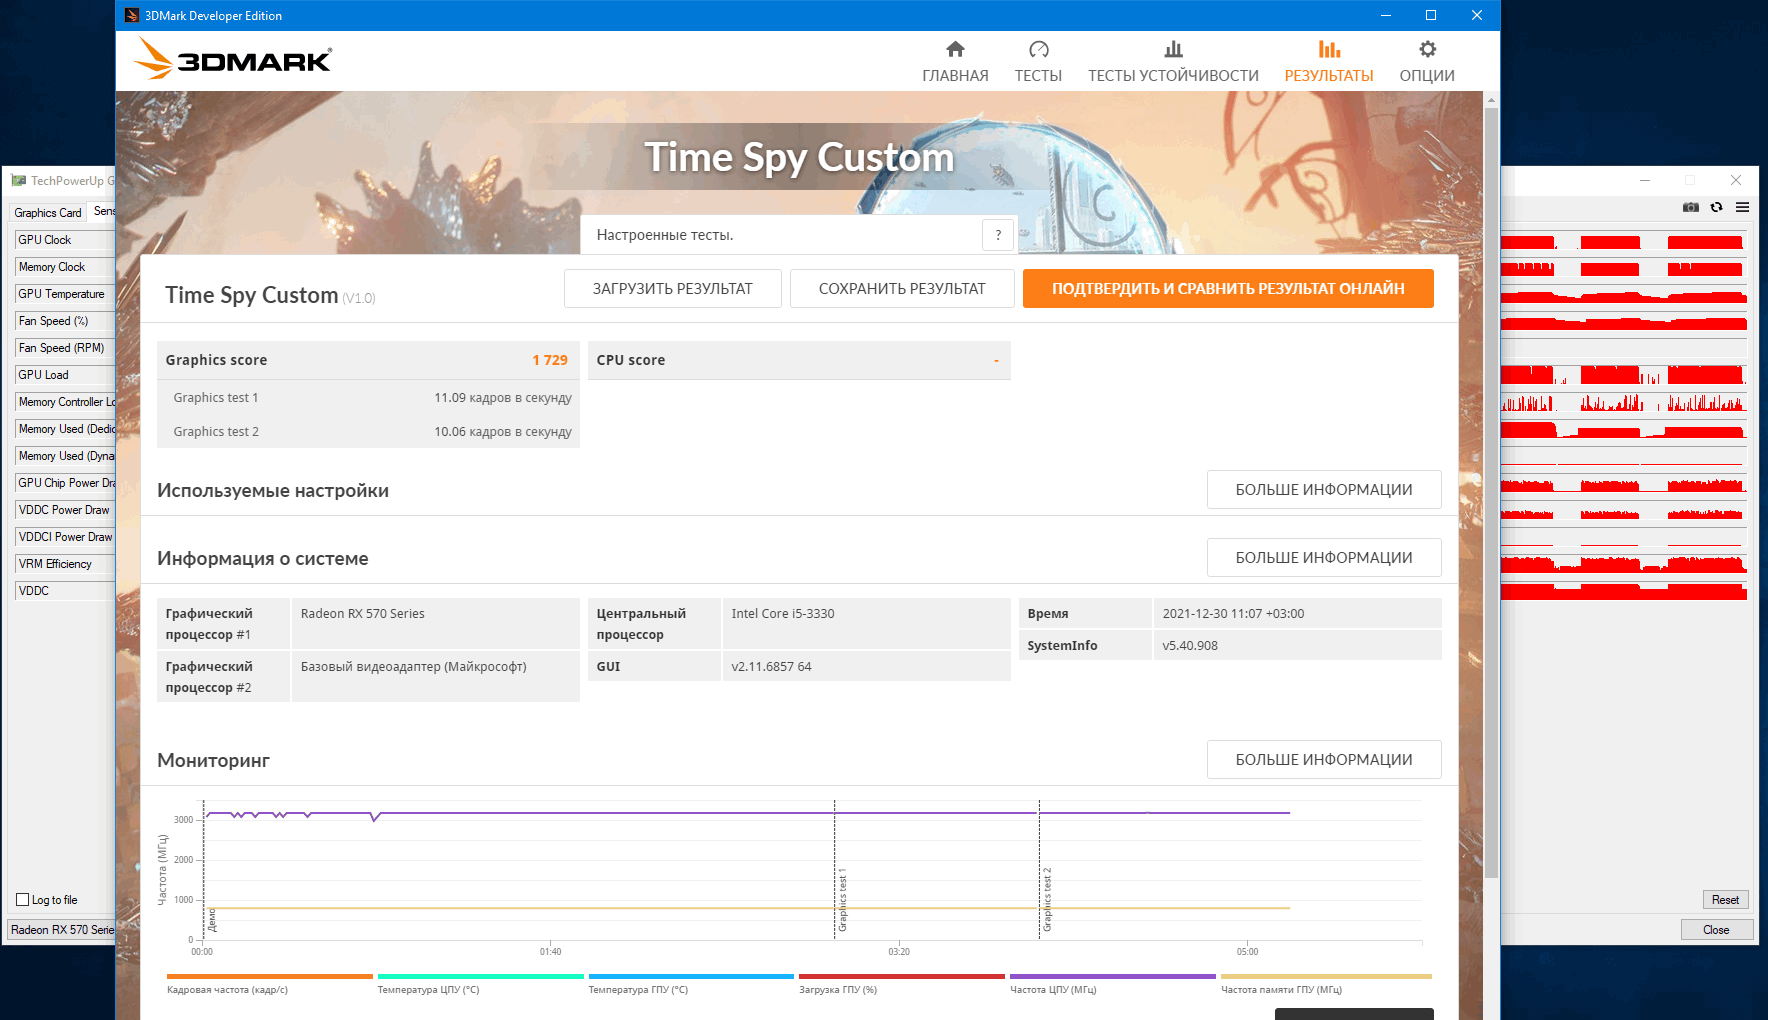
Task: Switch to the РЕЗУЛЬТАТЫ results tab
Action: pos(1329,62)
